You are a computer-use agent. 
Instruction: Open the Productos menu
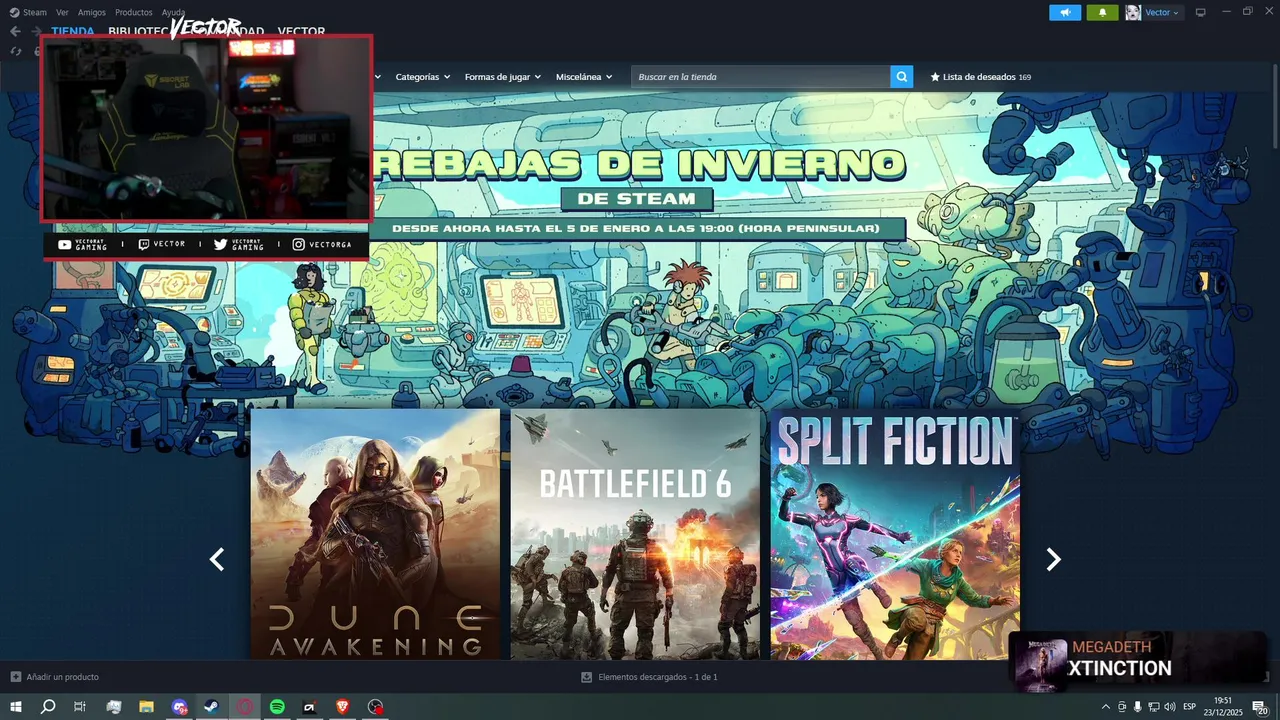134,12
